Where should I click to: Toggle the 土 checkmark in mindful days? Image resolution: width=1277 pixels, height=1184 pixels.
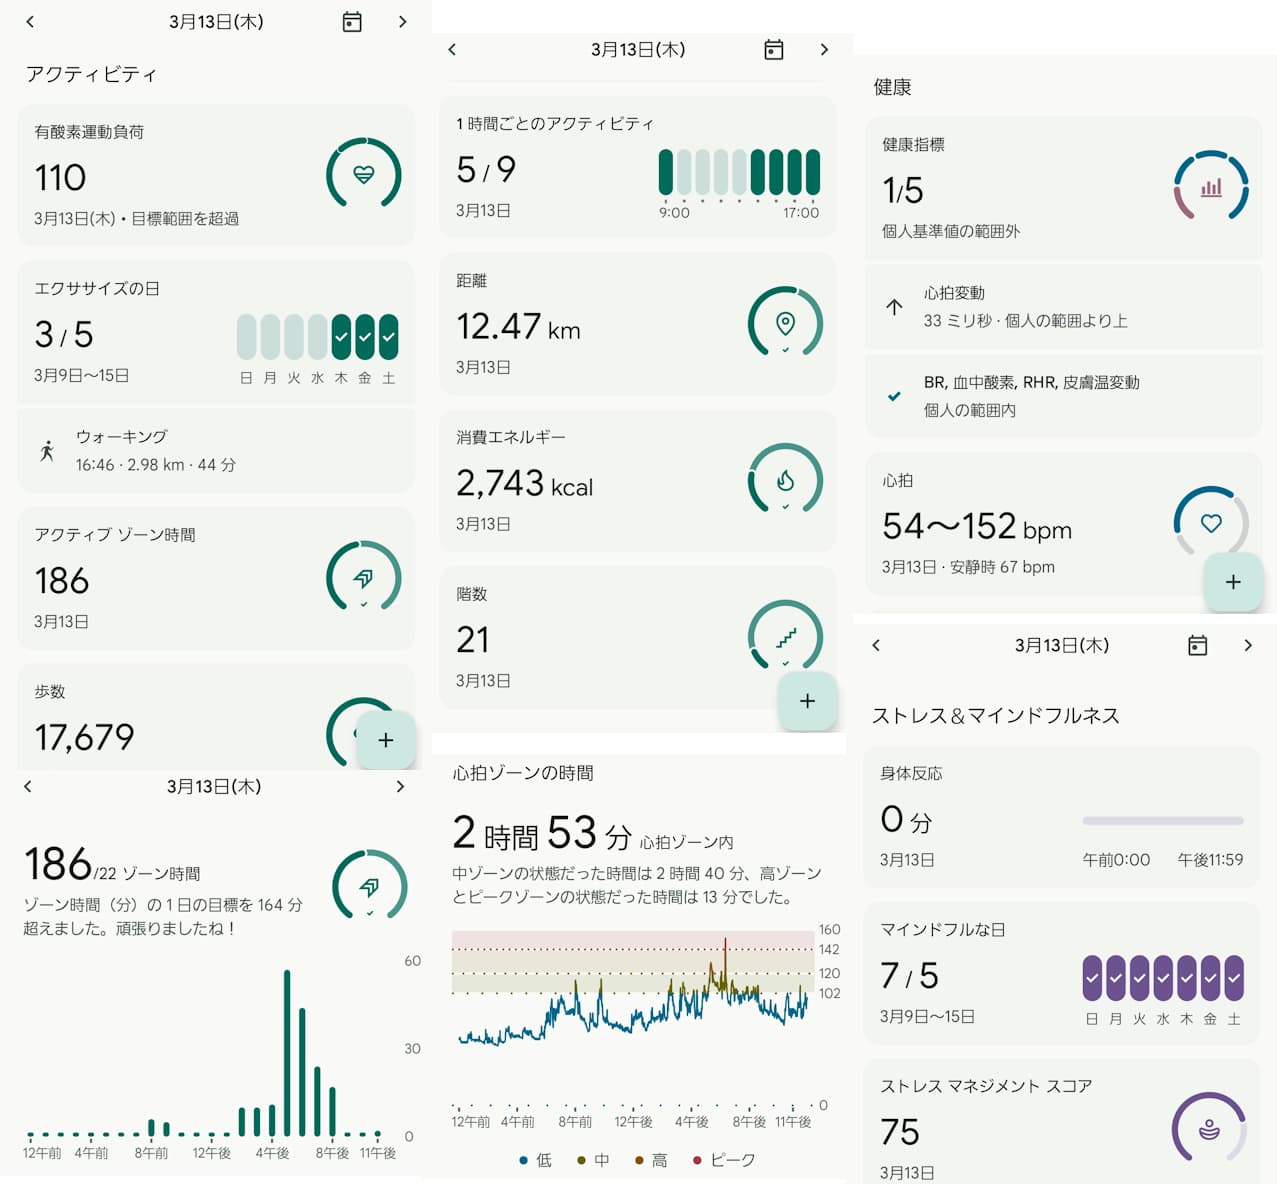coord(1233,978)
